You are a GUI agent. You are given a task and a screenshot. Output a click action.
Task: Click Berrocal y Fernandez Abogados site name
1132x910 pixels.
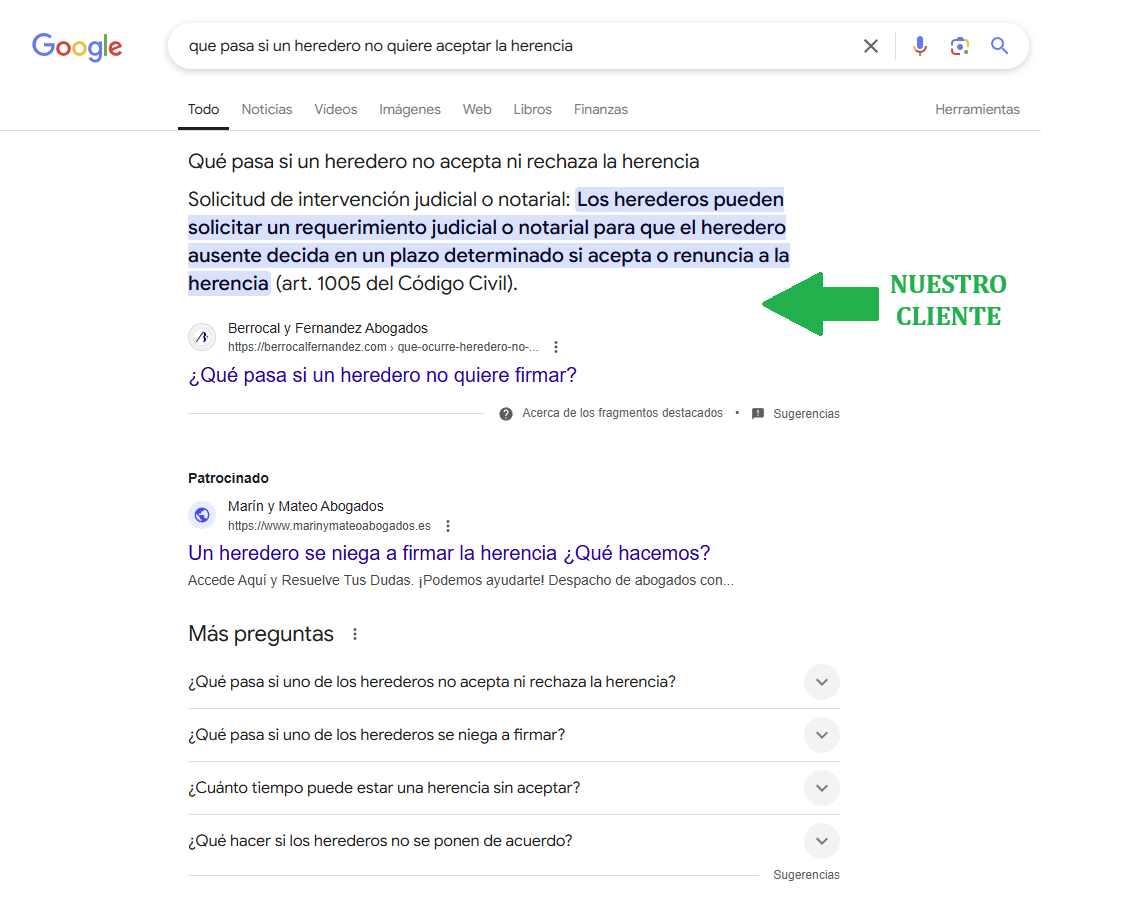pos(328,328)
